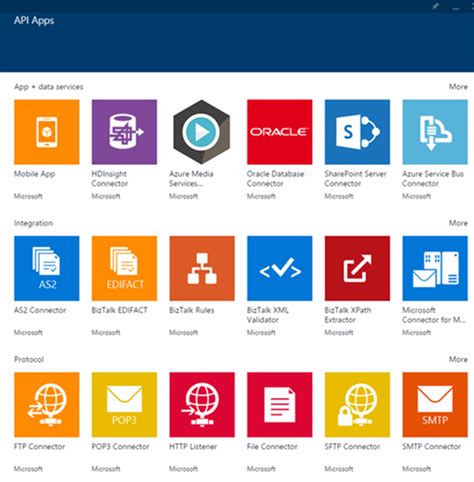The height and width of the screenshot is (482, 474).
Task: Click the 'Mobile App' label
Action: (x=34, y=174)
